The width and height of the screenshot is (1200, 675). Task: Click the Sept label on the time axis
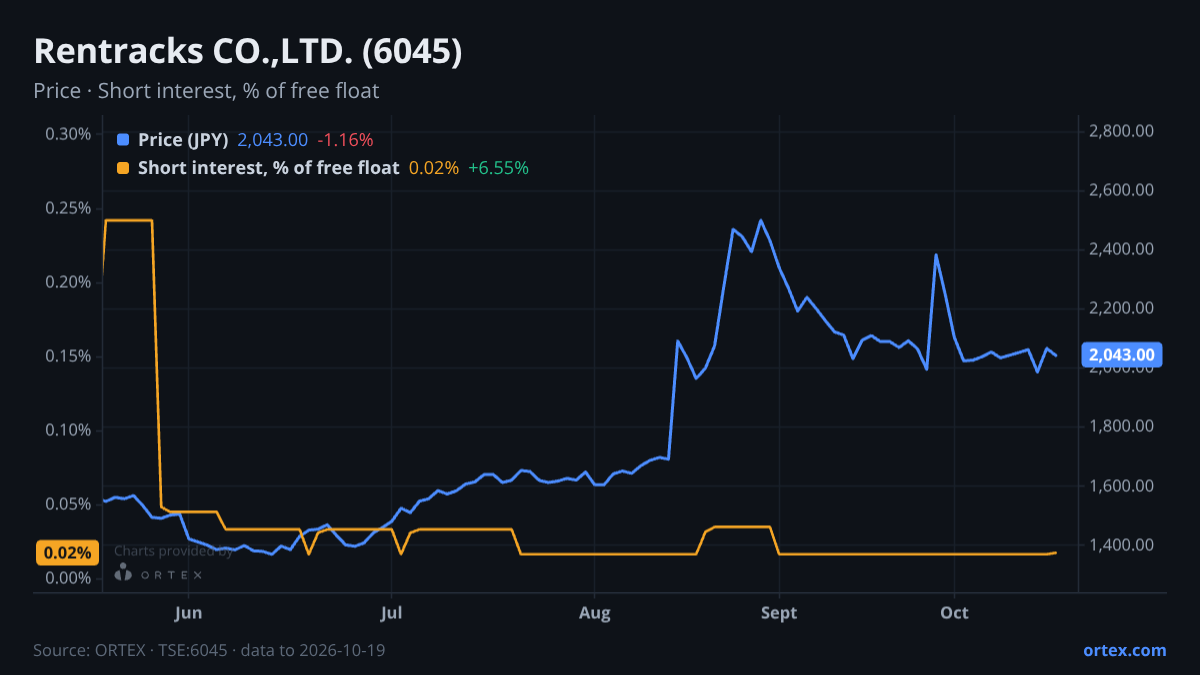point(779,613)
